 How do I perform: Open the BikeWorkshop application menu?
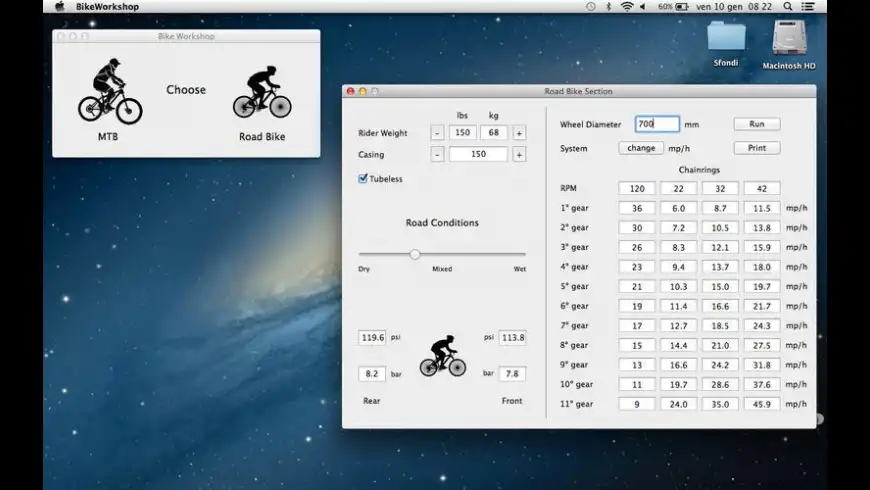click(108, 6)
